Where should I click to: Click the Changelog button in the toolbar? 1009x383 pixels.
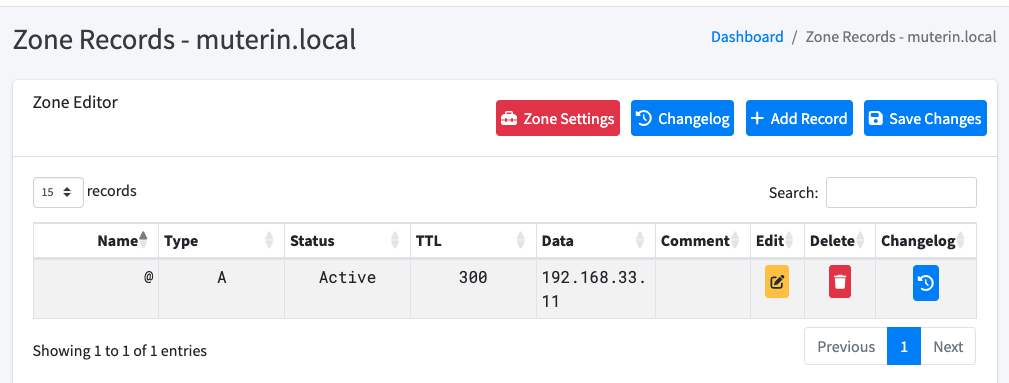click(683, 118)
